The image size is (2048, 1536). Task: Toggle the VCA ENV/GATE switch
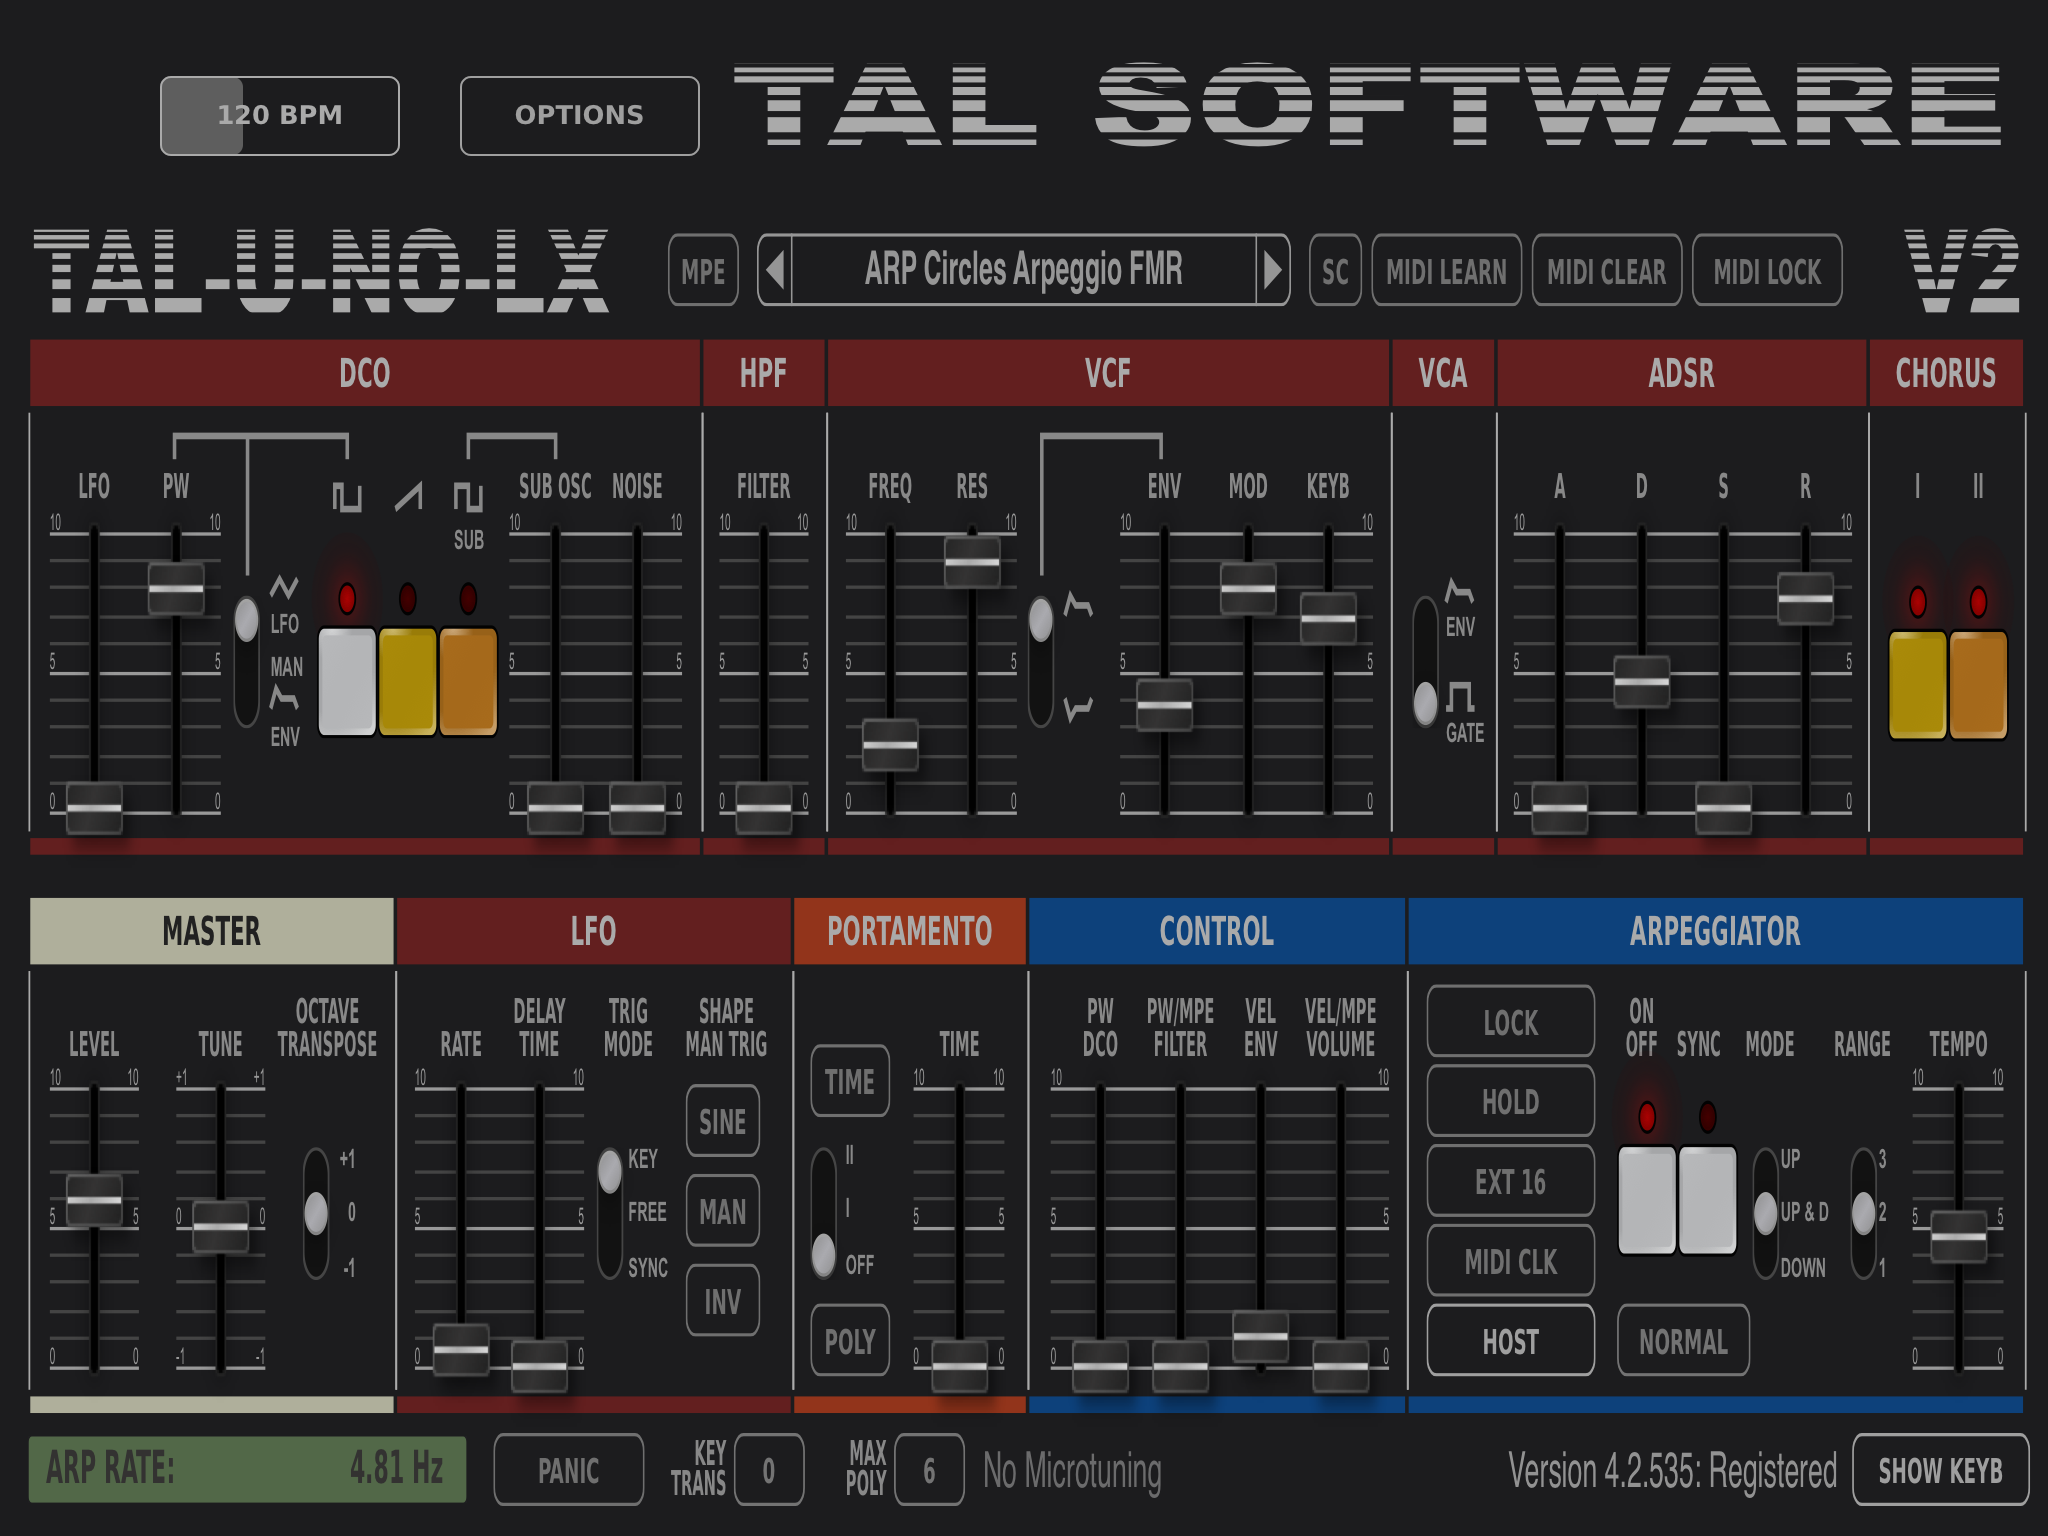coord(1425,660)
